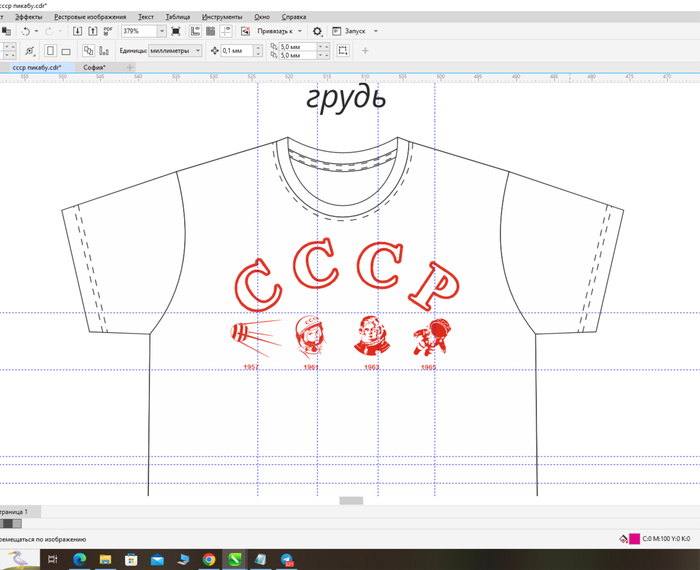Set landscape page orientation

(x=66, y=51)
